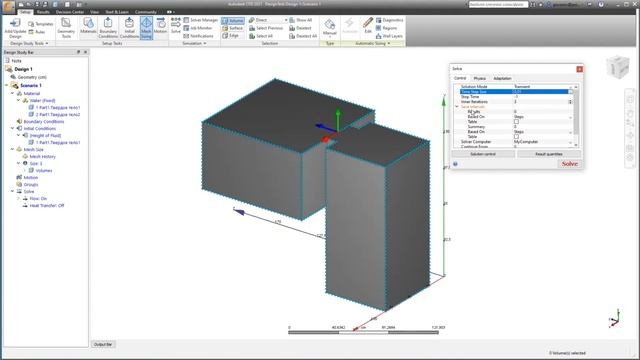The image size is (640, 360).
Task: Click the Result quantities button
Action: point(549,154)
